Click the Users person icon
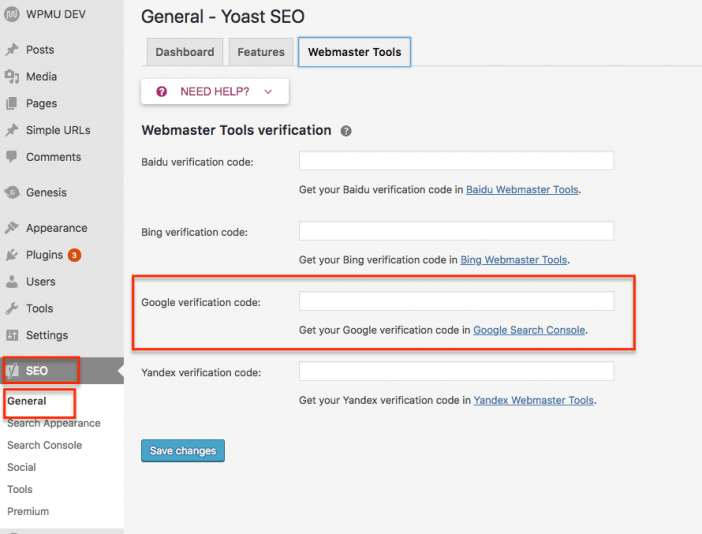This screenshot has height=534, width=702. [12, 282]
